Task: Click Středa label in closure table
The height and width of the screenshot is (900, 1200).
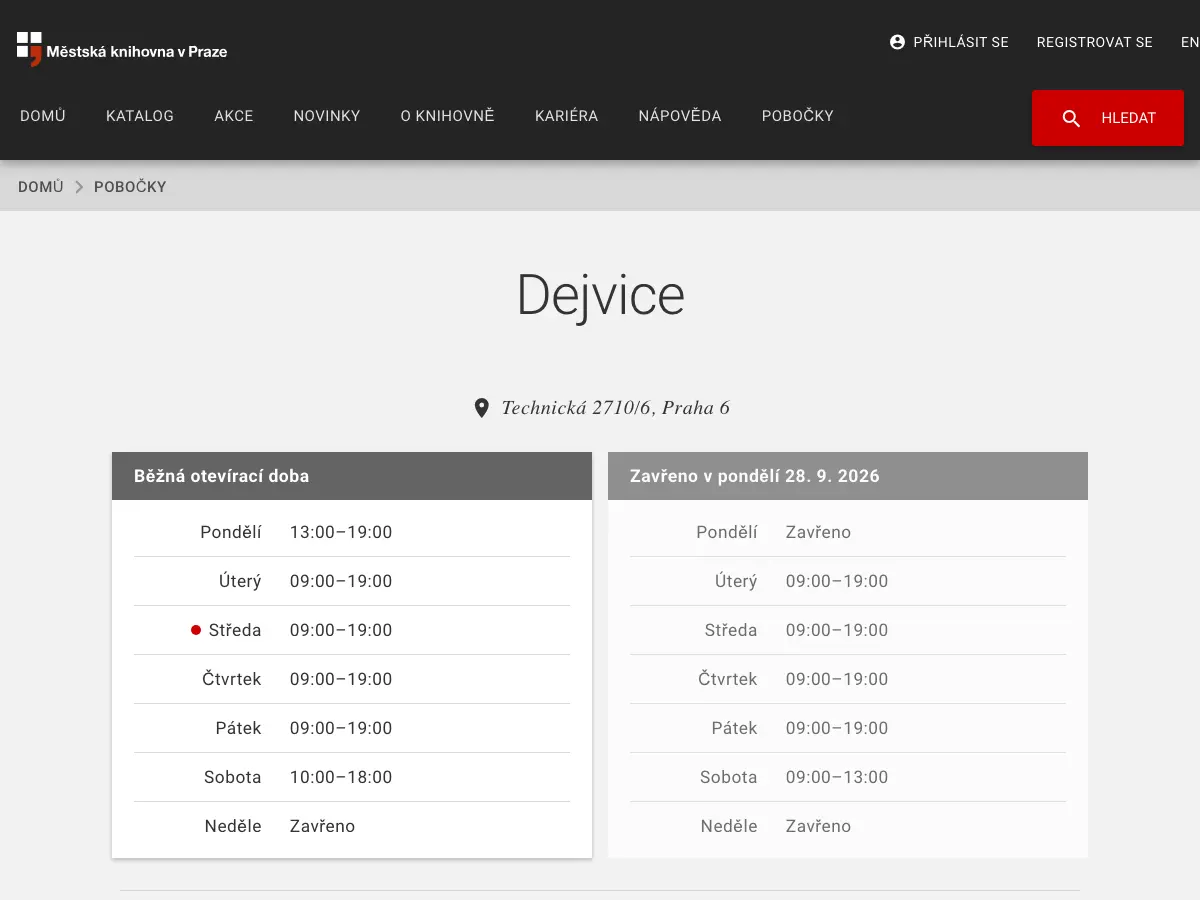Action: (731, 630)
